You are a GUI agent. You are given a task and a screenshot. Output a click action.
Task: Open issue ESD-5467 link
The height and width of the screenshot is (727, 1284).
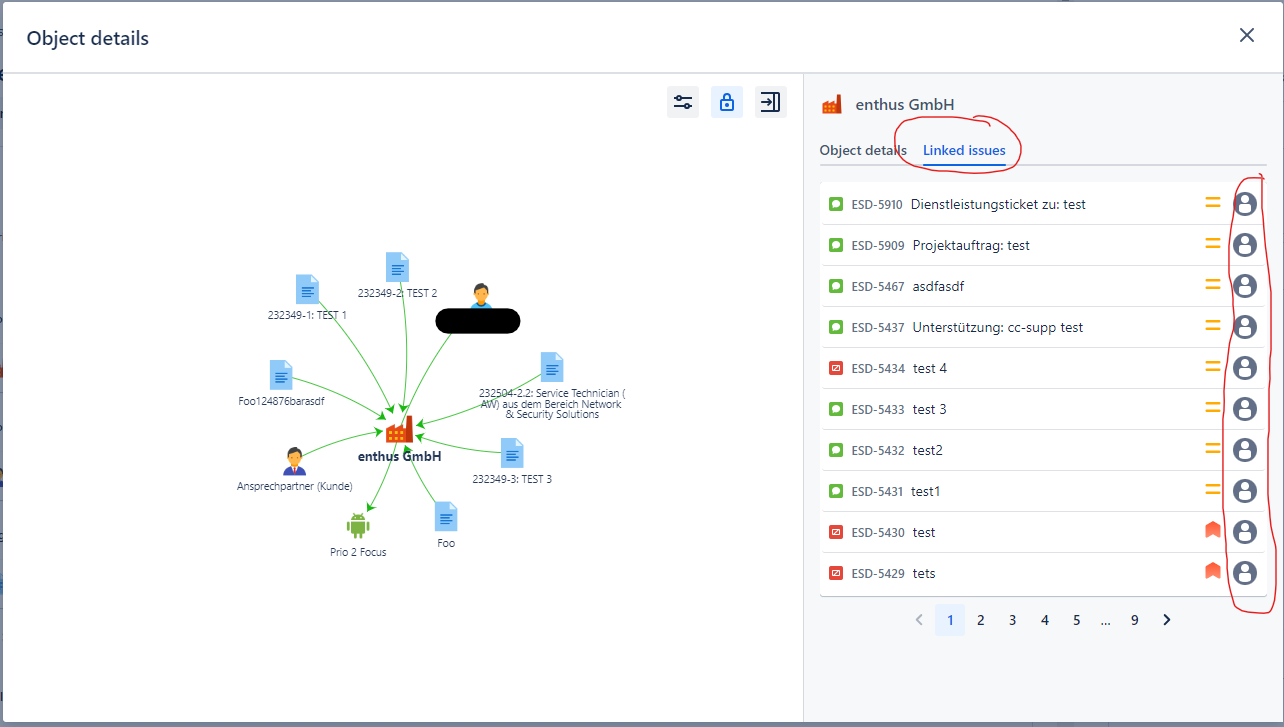pos(878,286)
